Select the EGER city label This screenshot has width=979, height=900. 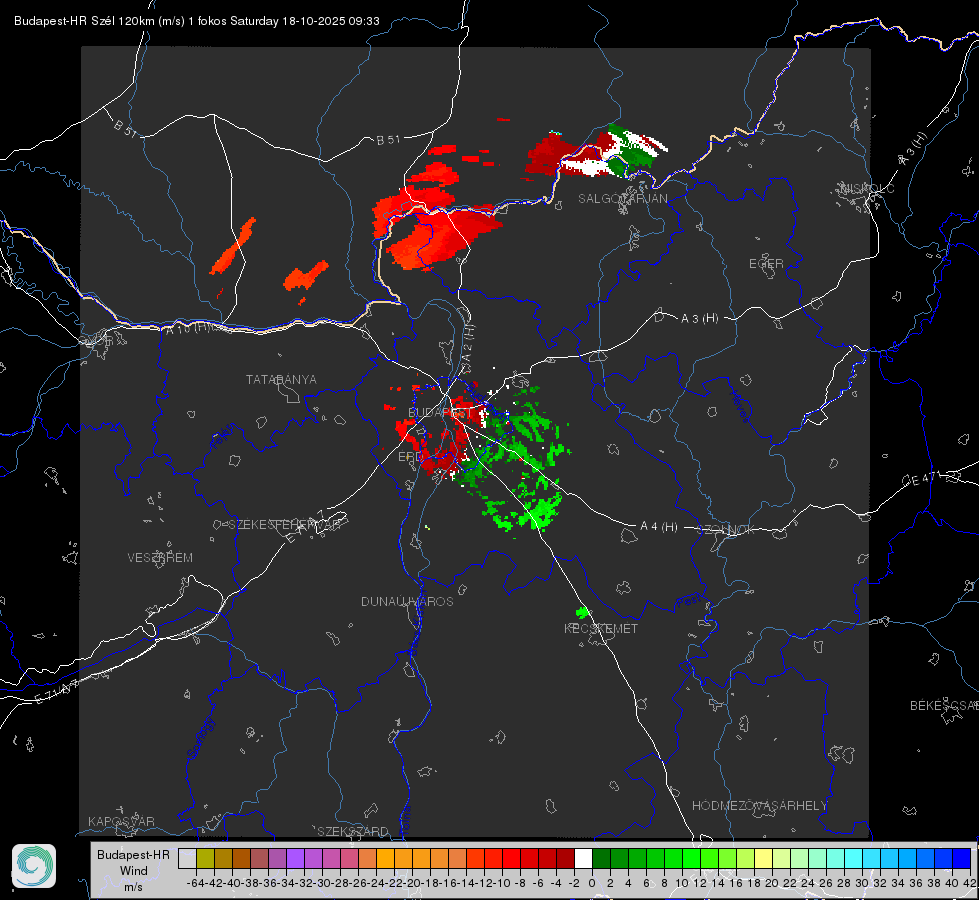[x=766, y=264]
